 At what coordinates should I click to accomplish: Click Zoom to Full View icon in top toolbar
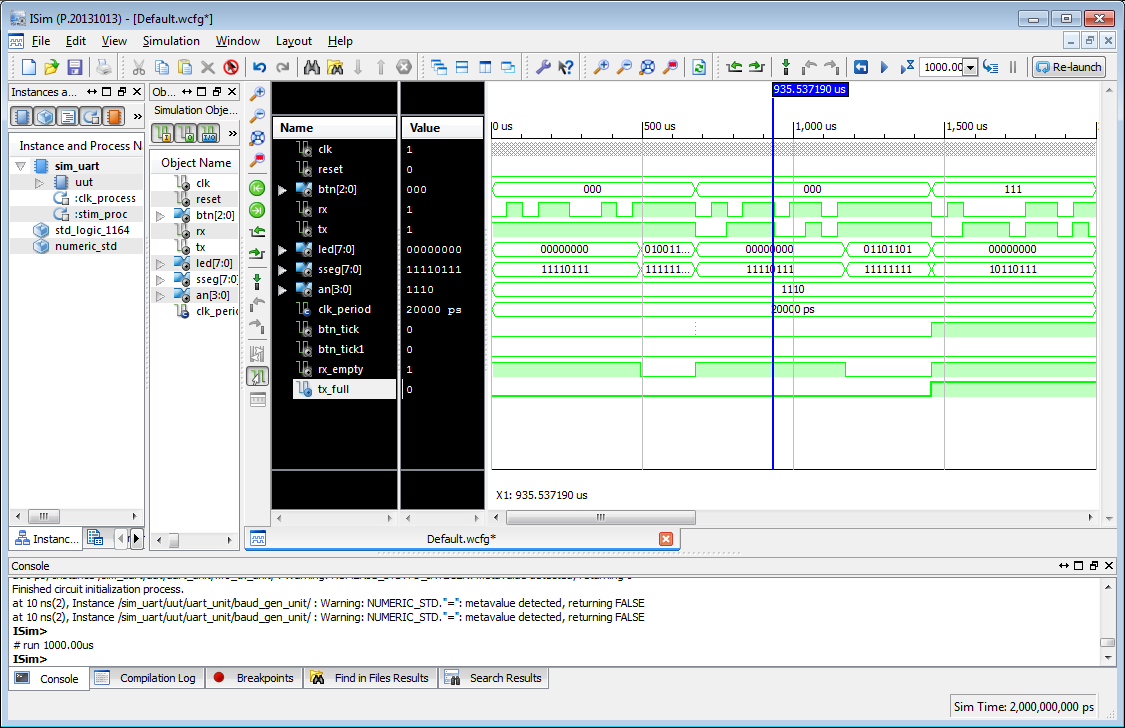coord(647,67)
